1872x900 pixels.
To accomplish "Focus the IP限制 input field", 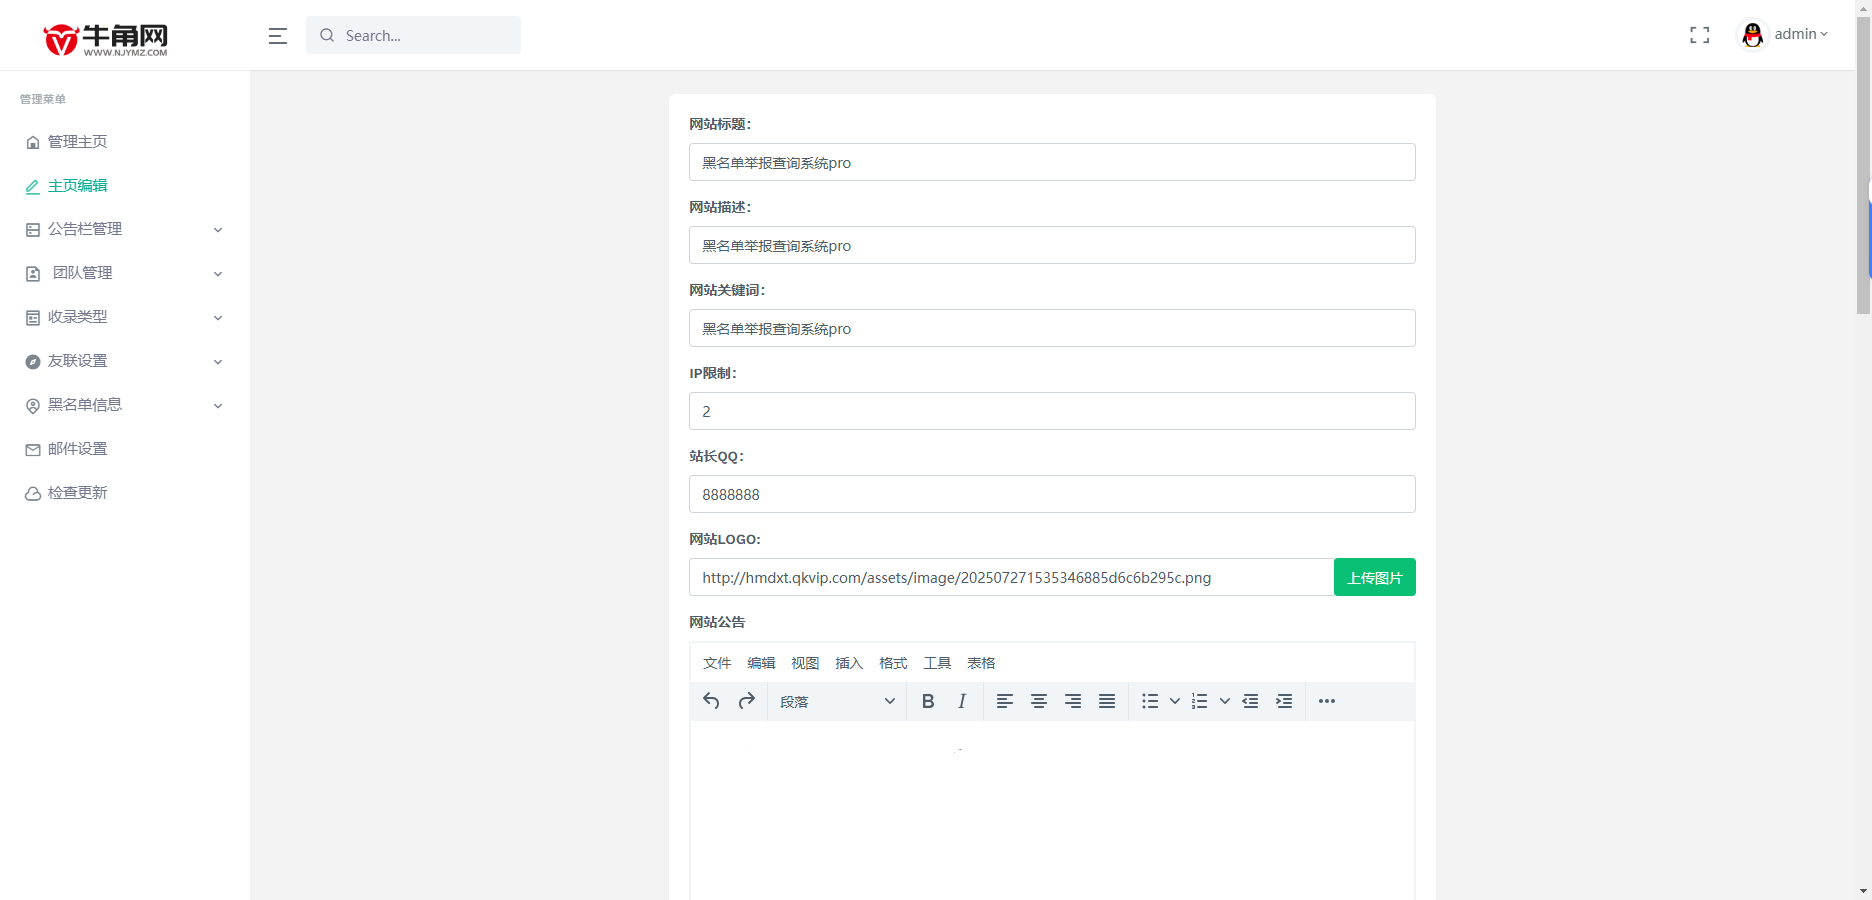I will coord(1052,411).
